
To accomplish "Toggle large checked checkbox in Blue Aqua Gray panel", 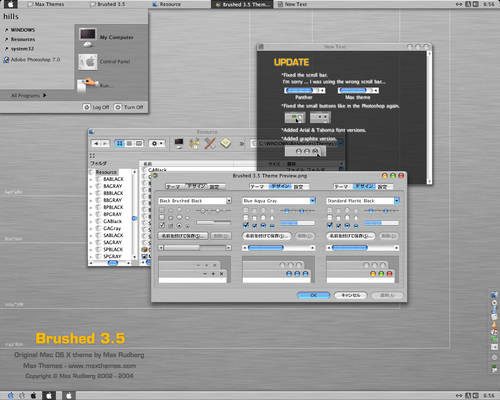I will point(246,225).
